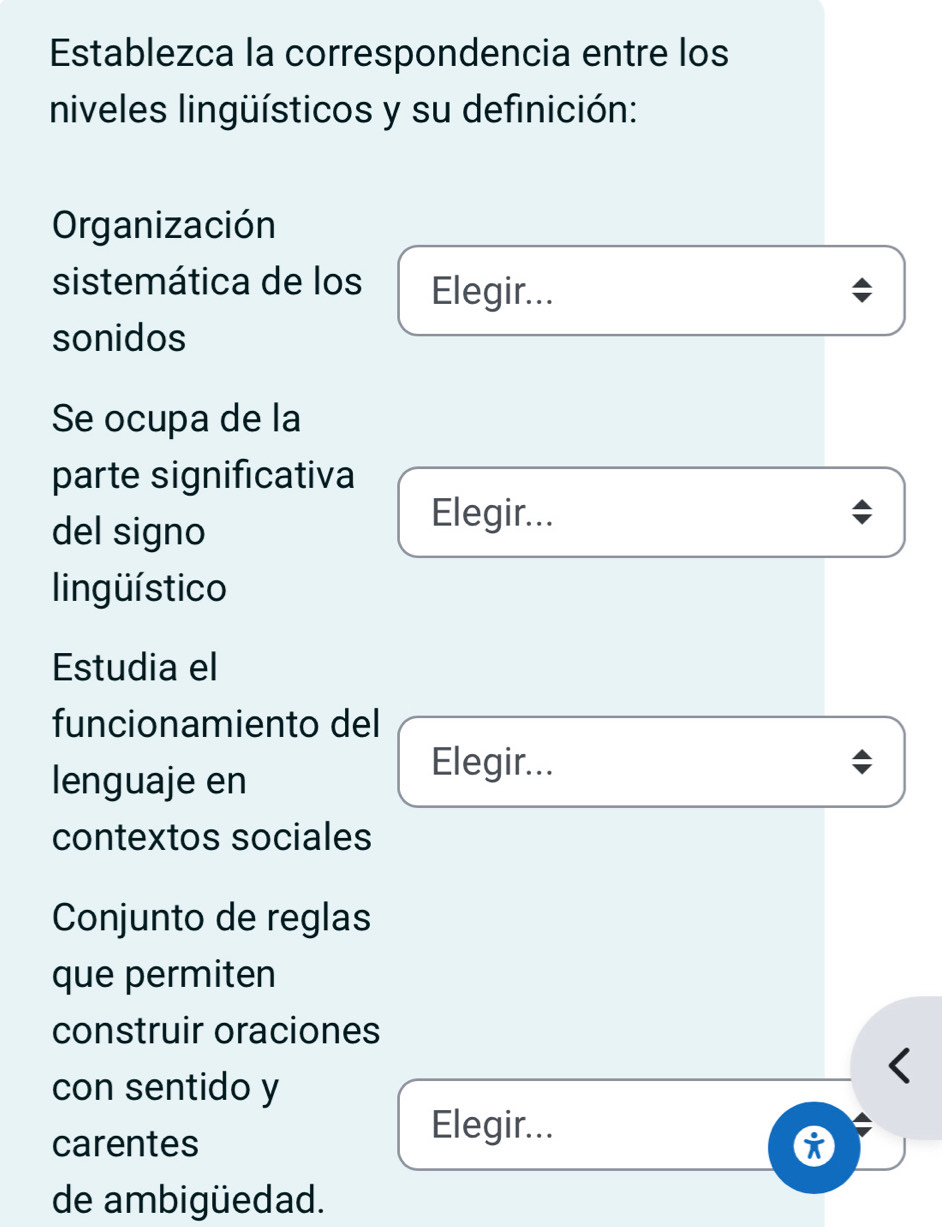Open dropdown for 'Conjunto de reglas' definition
942x1227 pixels.
651,1124
